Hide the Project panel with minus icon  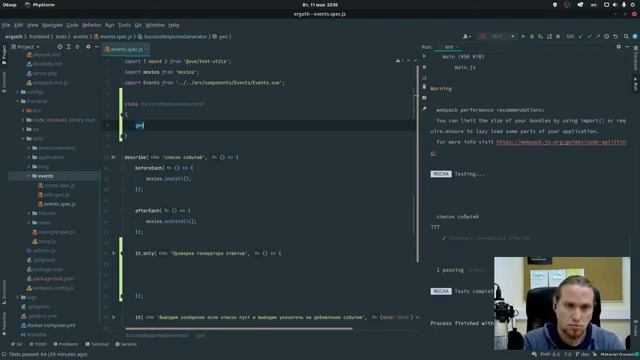click(97, 47)
